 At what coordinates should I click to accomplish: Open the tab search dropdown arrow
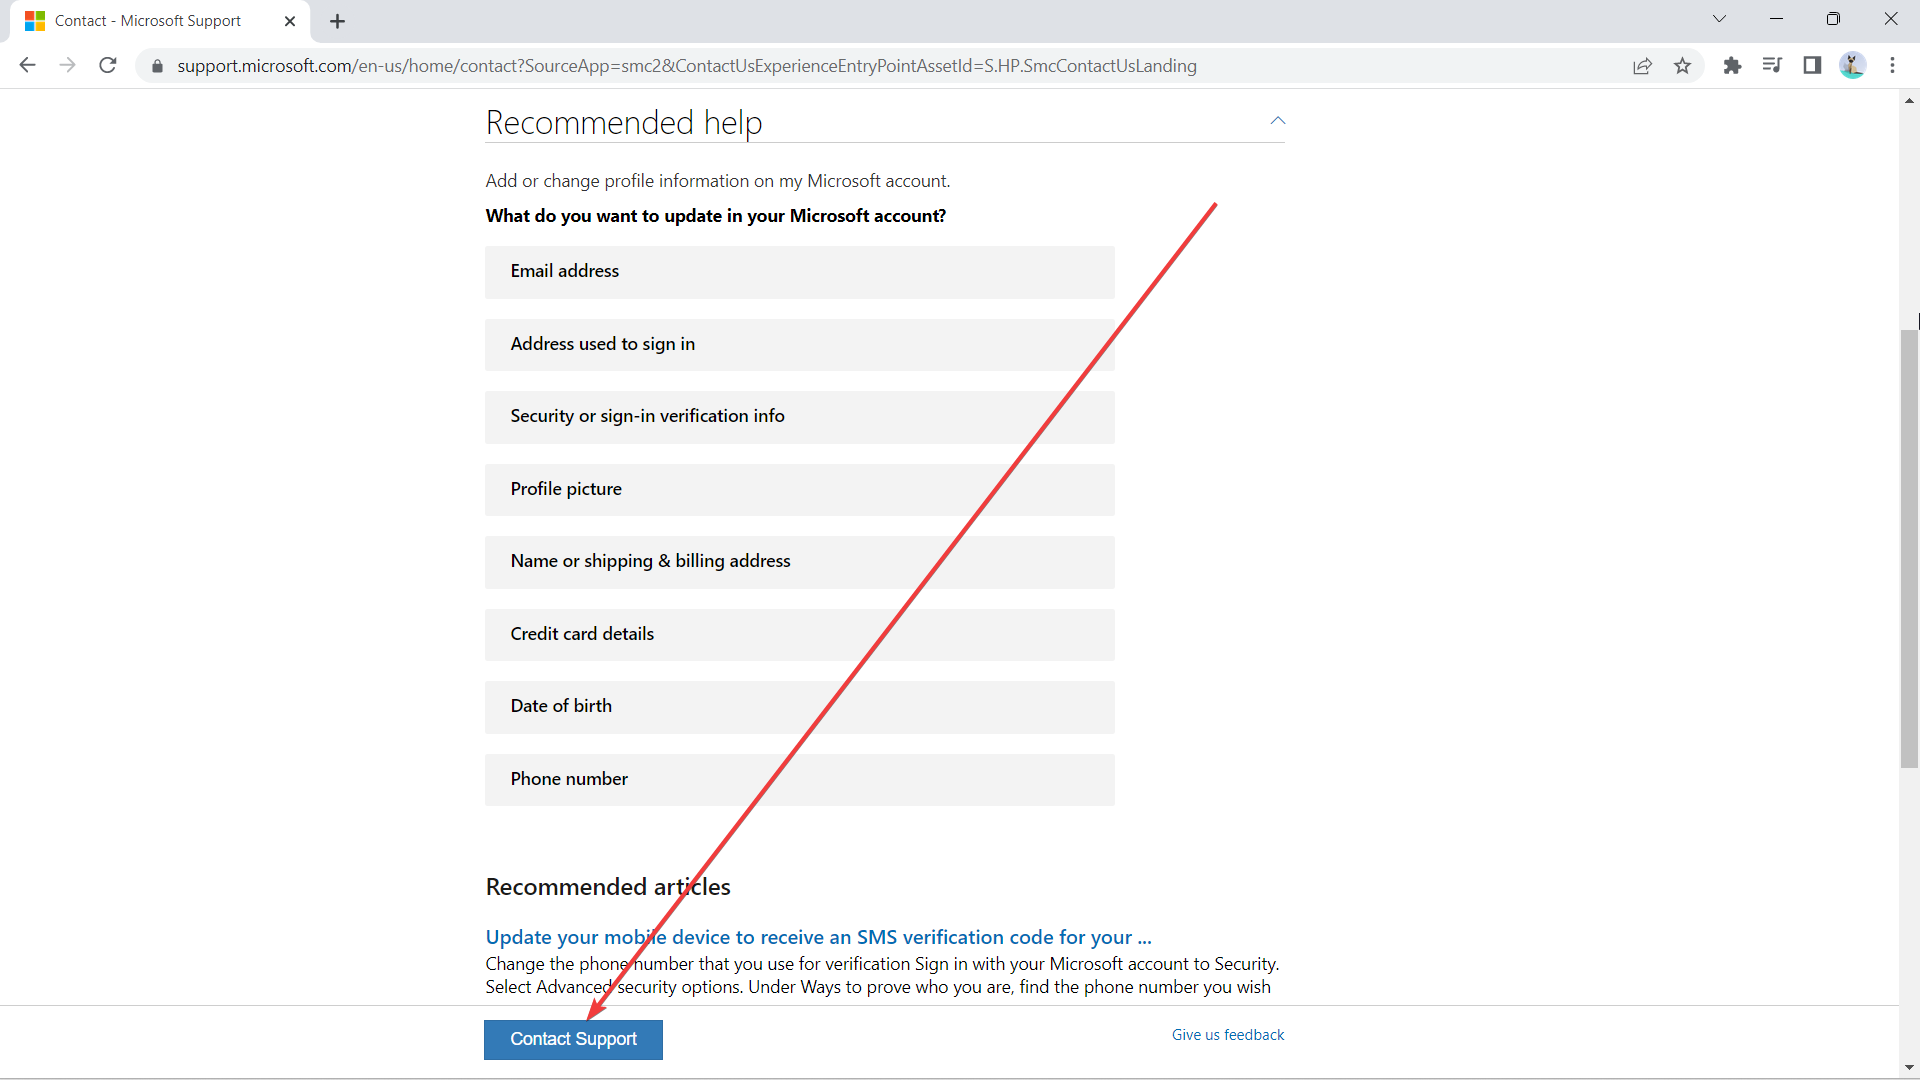coord(1719,19)
